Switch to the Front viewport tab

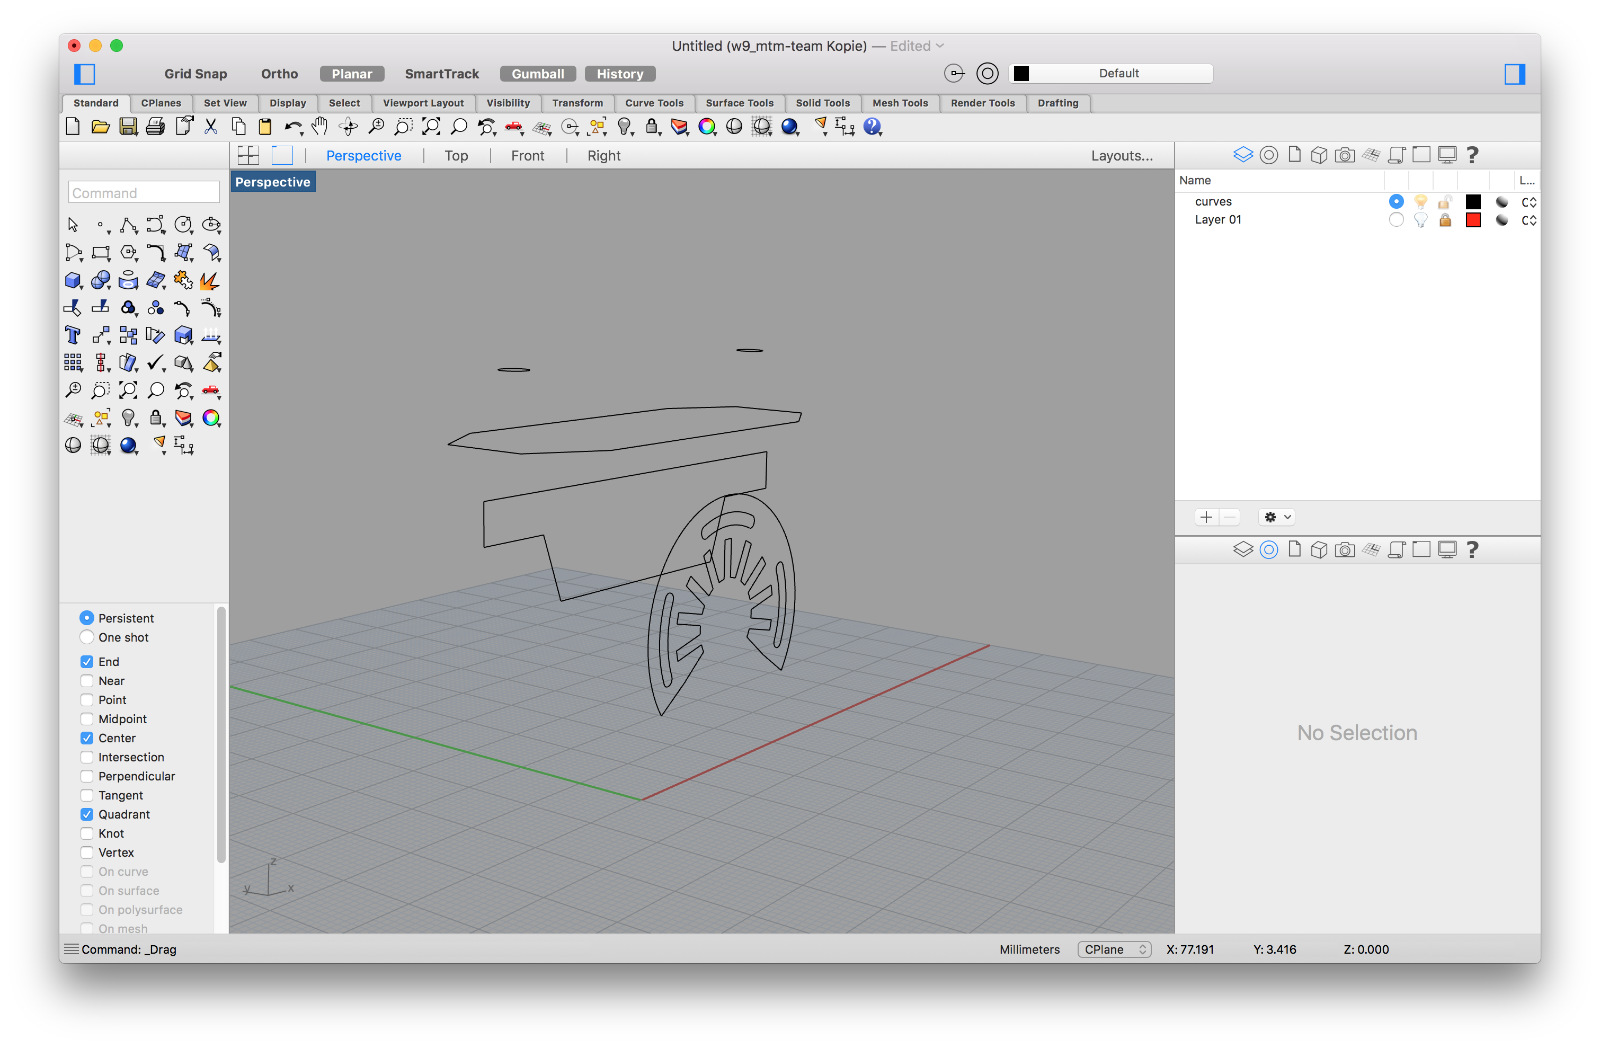[x=527, y=156]
